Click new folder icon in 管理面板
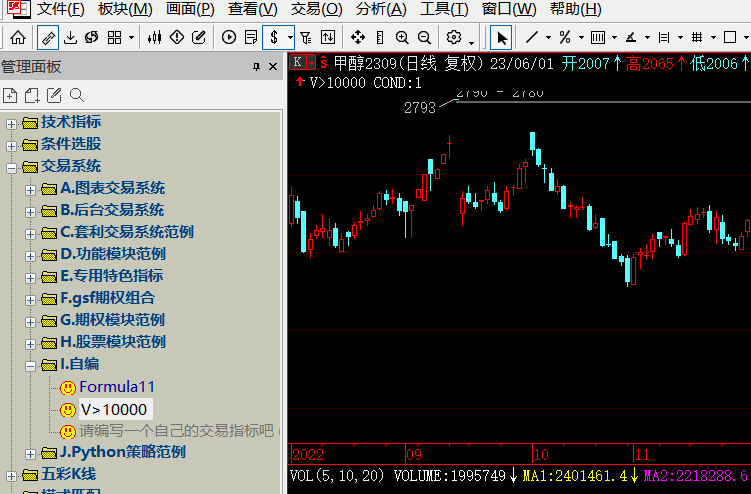This screenshot has height=494, width=751. point(32,95)
